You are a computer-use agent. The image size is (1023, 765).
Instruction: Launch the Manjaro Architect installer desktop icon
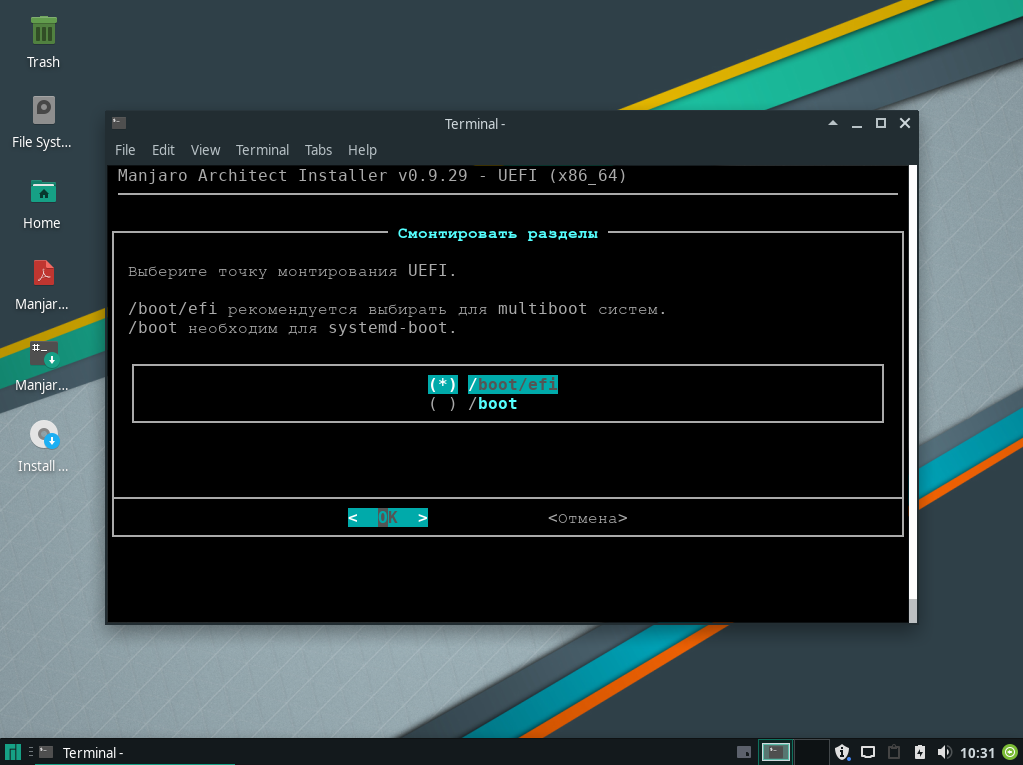pyautogui.click(x=43, y=353)
